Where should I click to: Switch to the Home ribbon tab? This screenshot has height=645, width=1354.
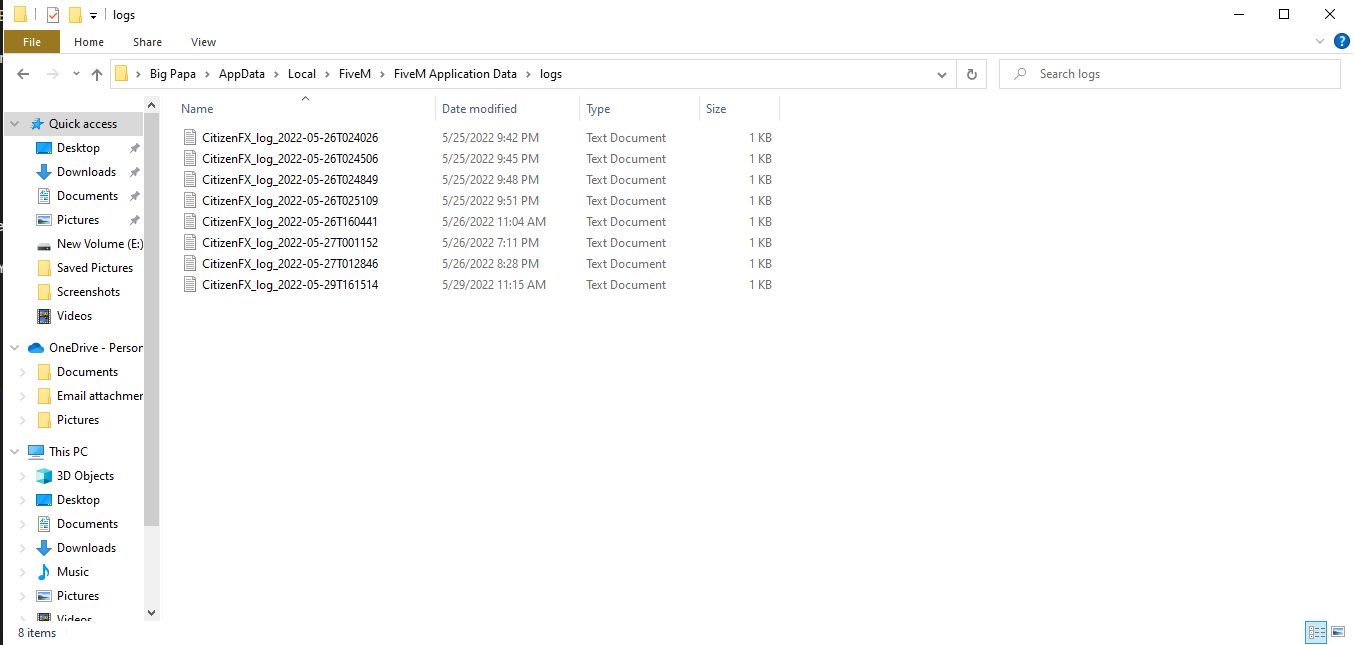(x=89, y=42)
